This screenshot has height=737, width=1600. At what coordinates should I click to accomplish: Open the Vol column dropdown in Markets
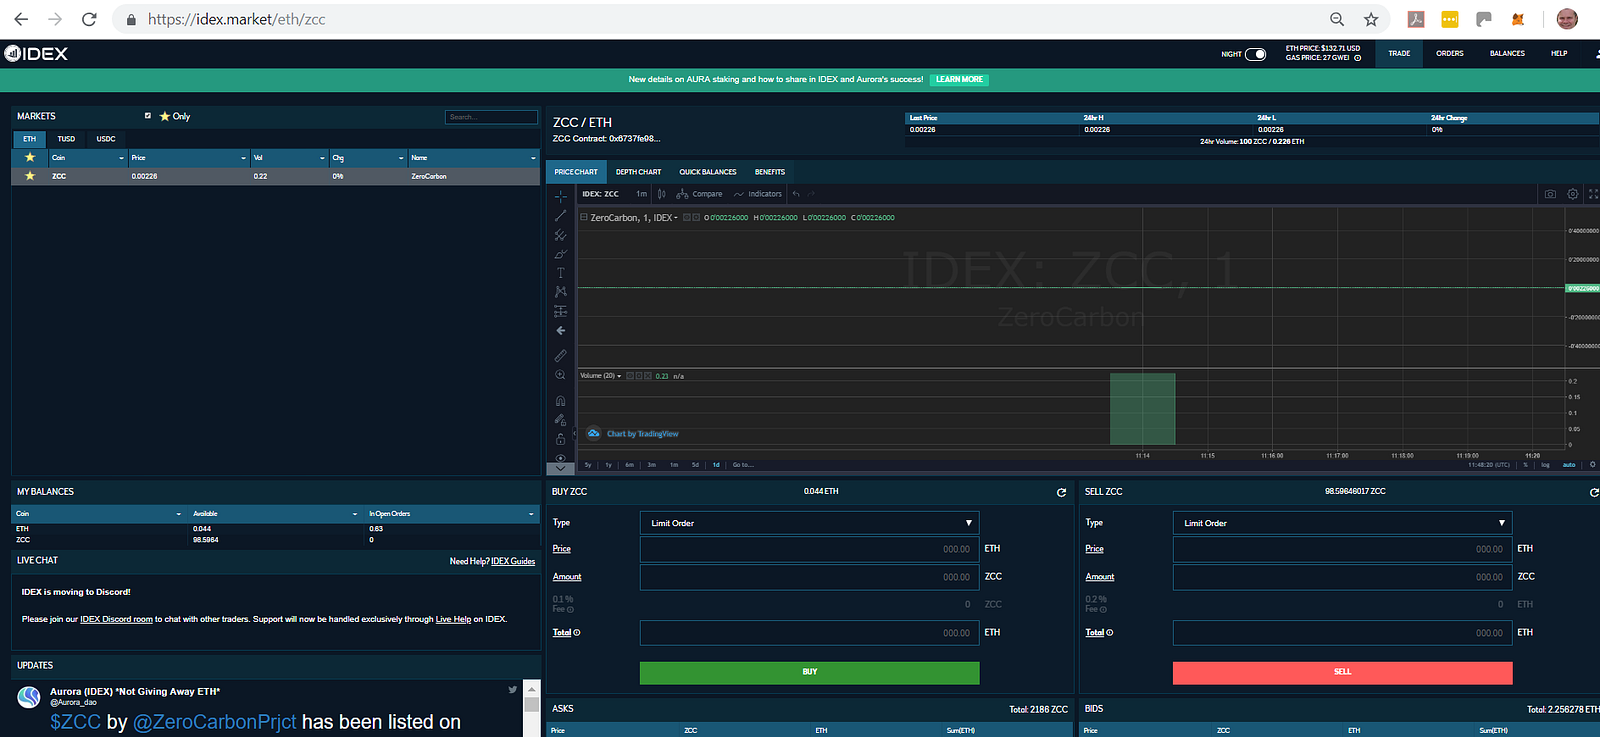[322, 158]
